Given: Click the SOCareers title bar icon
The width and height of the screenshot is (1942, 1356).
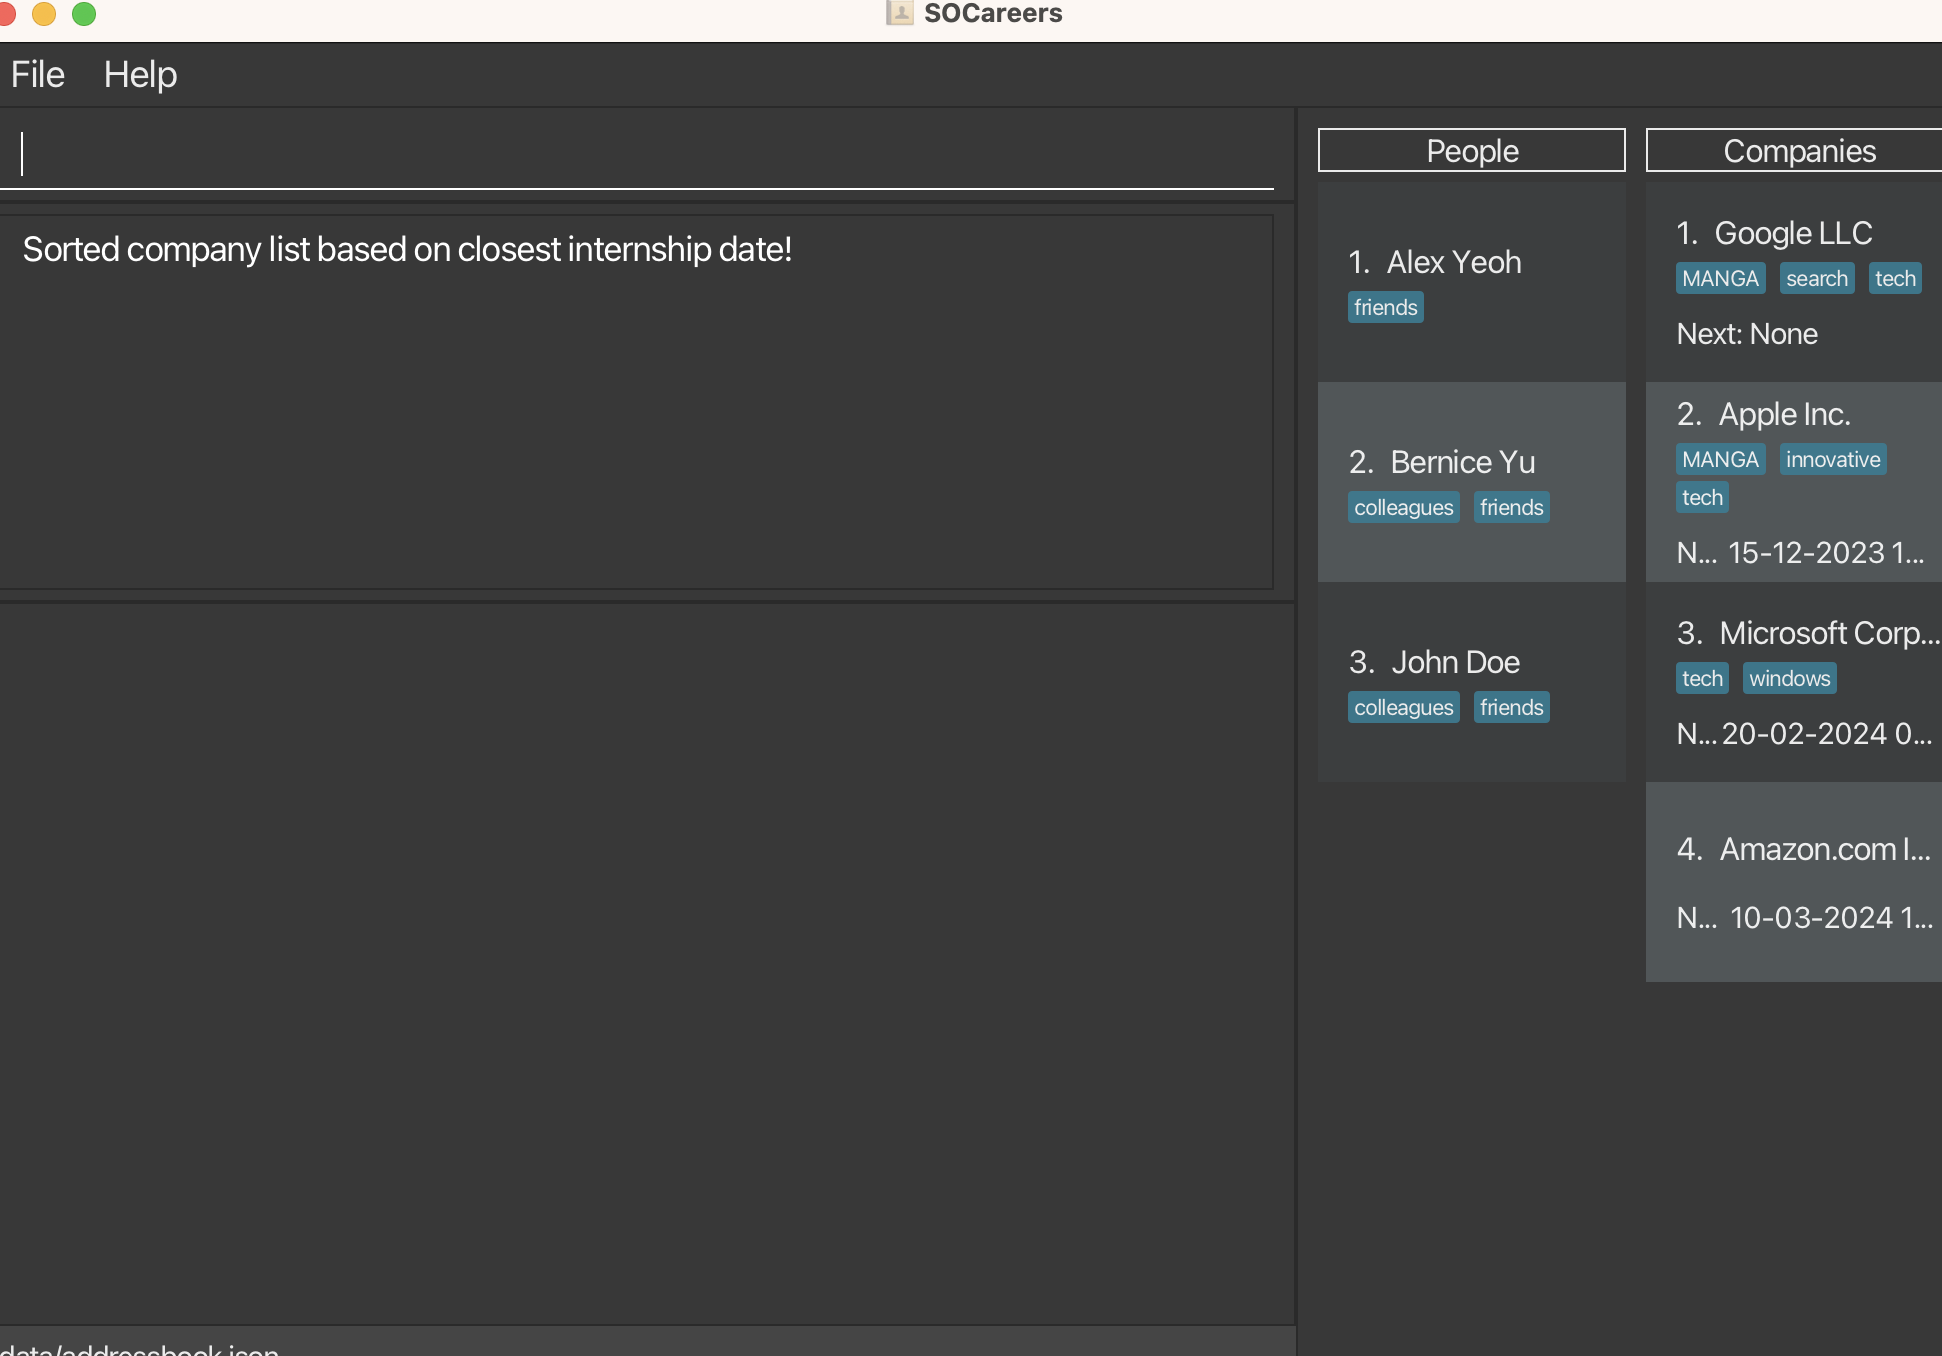Looking at the screenshot, I should [899, 13].
